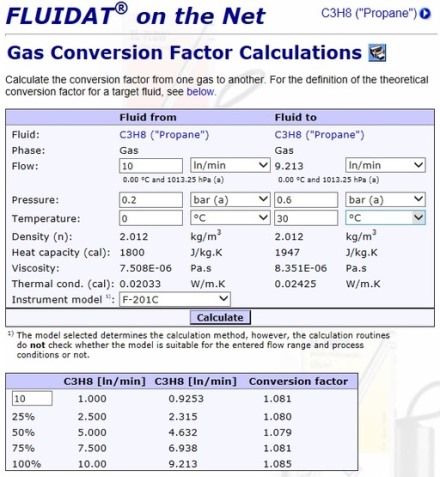This screenshot has height=477, width=440.
Task: Click the results table flow input 10
Action: tap(32, 398)
